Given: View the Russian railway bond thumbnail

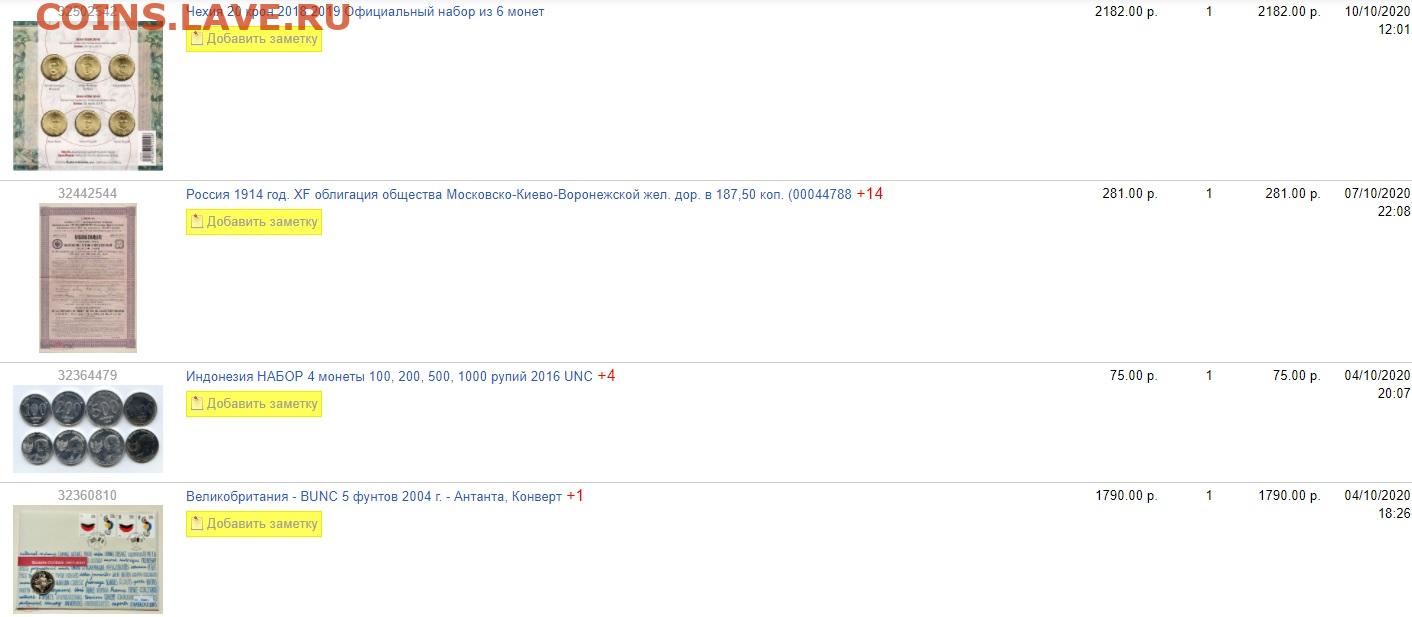Looking at the screenshot, I should (x=88, y=278).
